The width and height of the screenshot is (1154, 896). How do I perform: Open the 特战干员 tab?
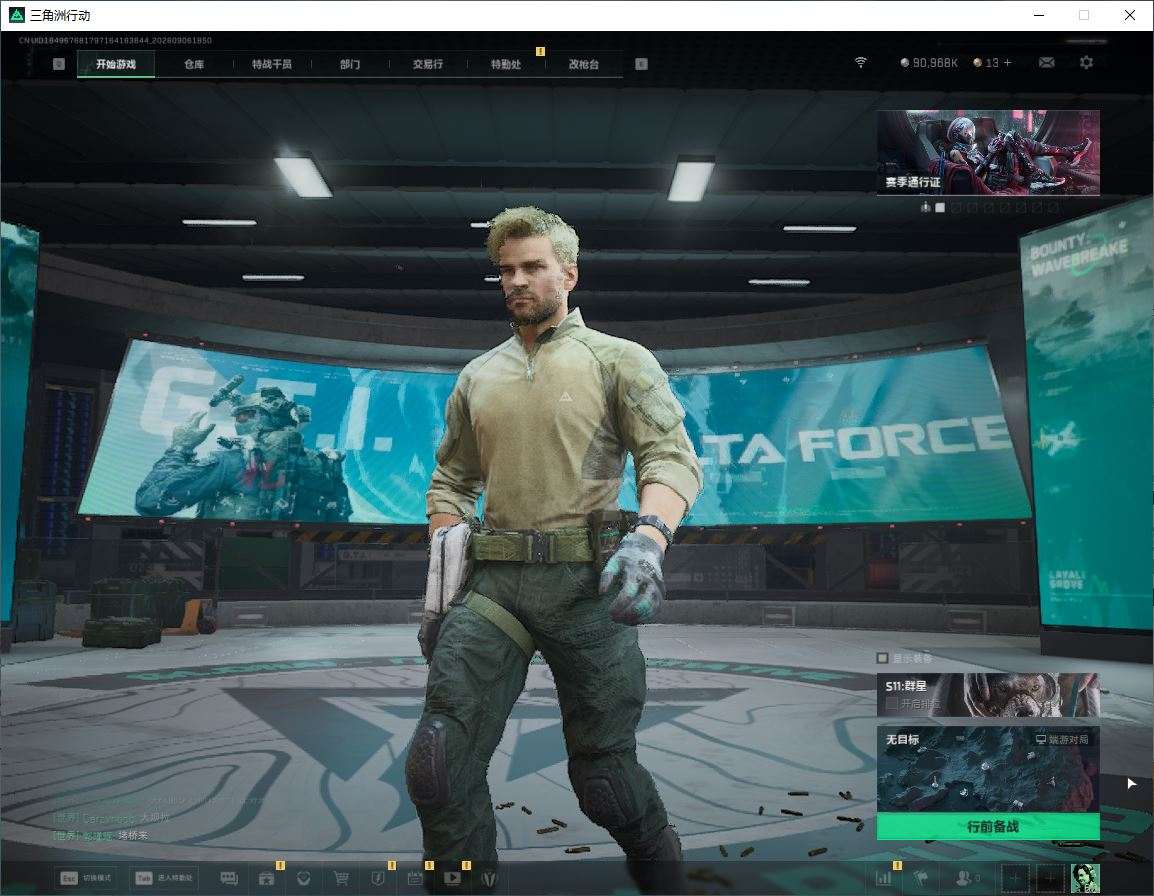[x=272, y=64]
